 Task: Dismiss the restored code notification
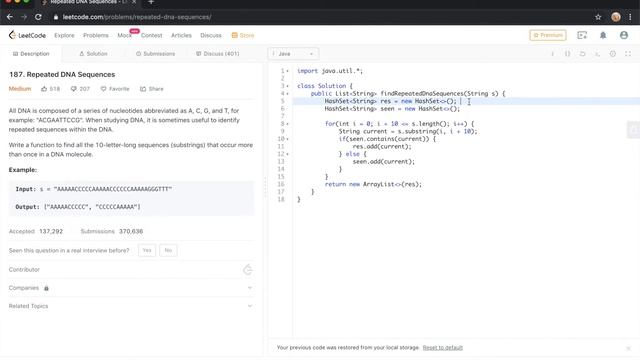tap(628, 348)
